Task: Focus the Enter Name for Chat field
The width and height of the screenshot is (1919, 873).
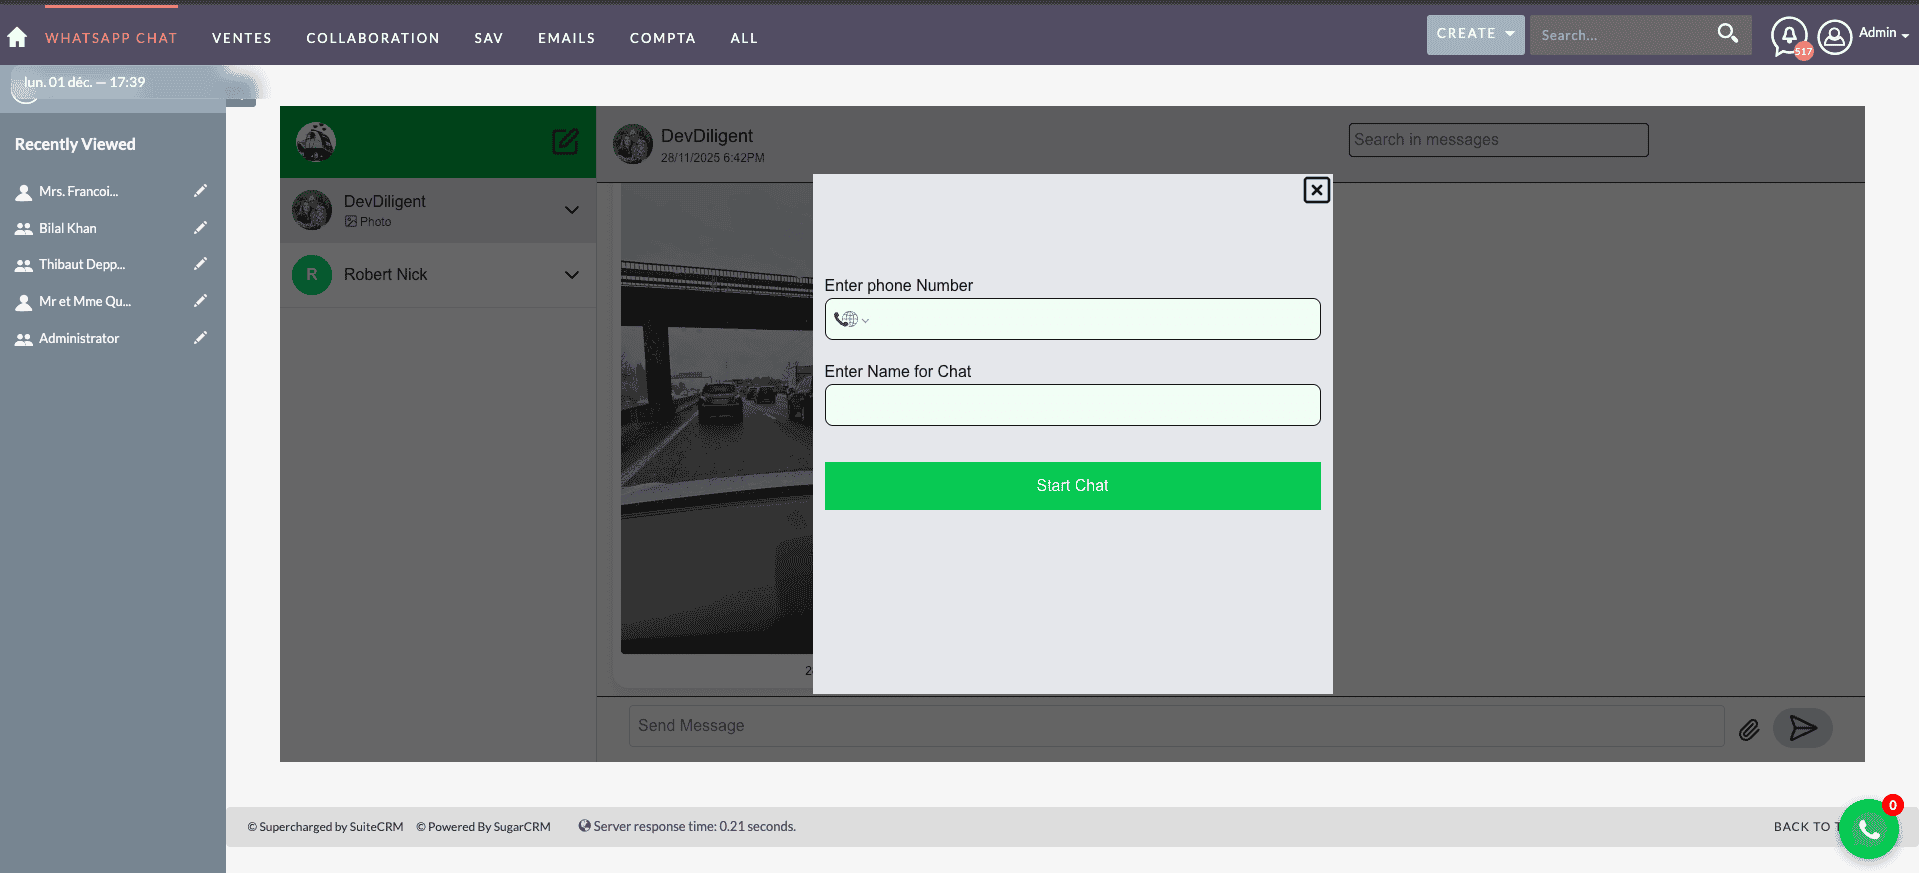Action: click(1072, 405)
